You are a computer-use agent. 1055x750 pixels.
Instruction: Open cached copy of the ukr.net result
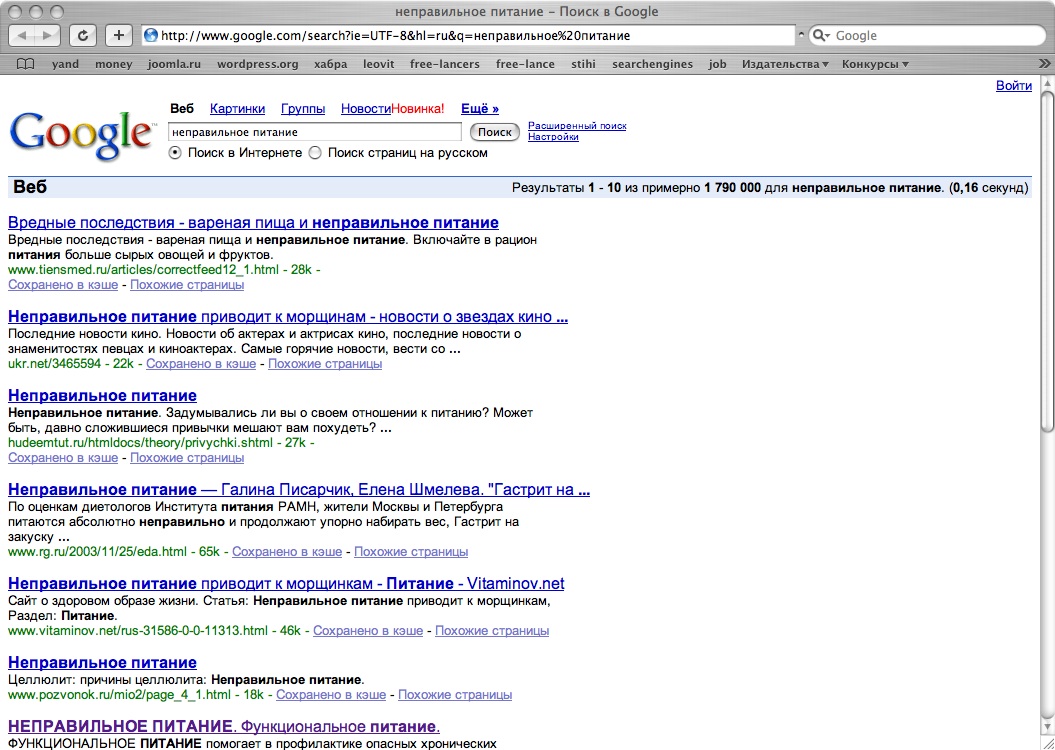201,364
